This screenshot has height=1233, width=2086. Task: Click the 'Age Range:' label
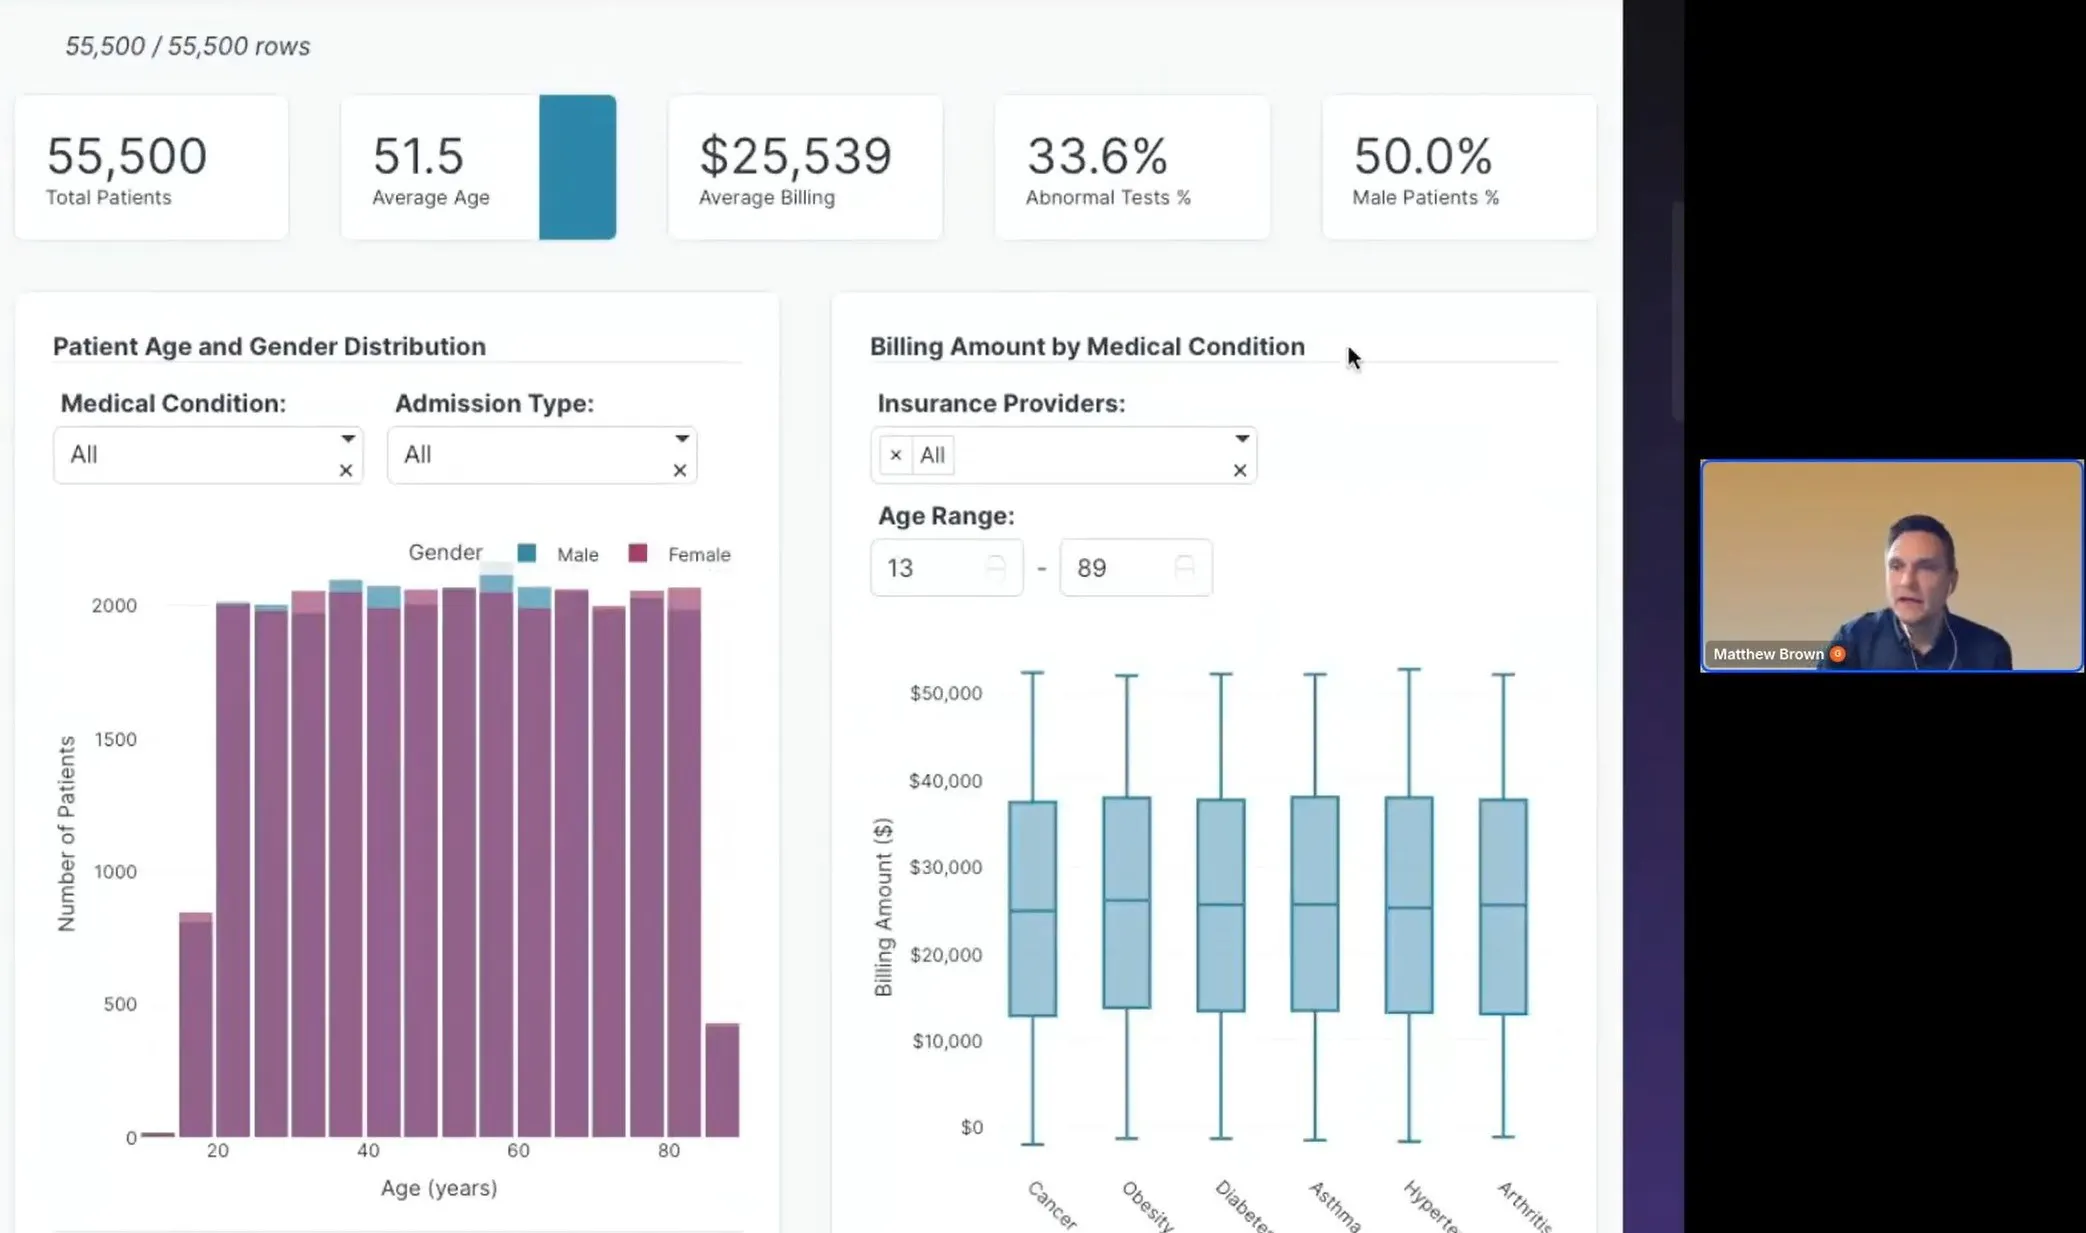pyautogui.click(x=946, y=516)
